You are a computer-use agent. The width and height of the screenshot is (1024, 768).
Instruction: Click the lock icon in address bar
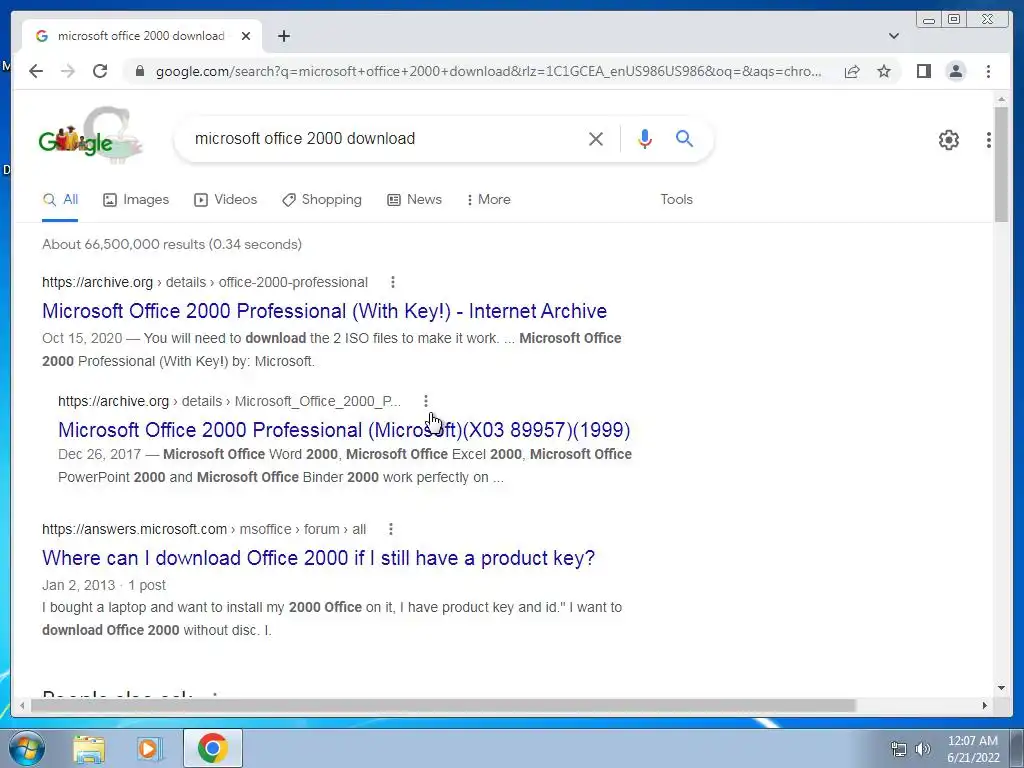tap(140, 71)
